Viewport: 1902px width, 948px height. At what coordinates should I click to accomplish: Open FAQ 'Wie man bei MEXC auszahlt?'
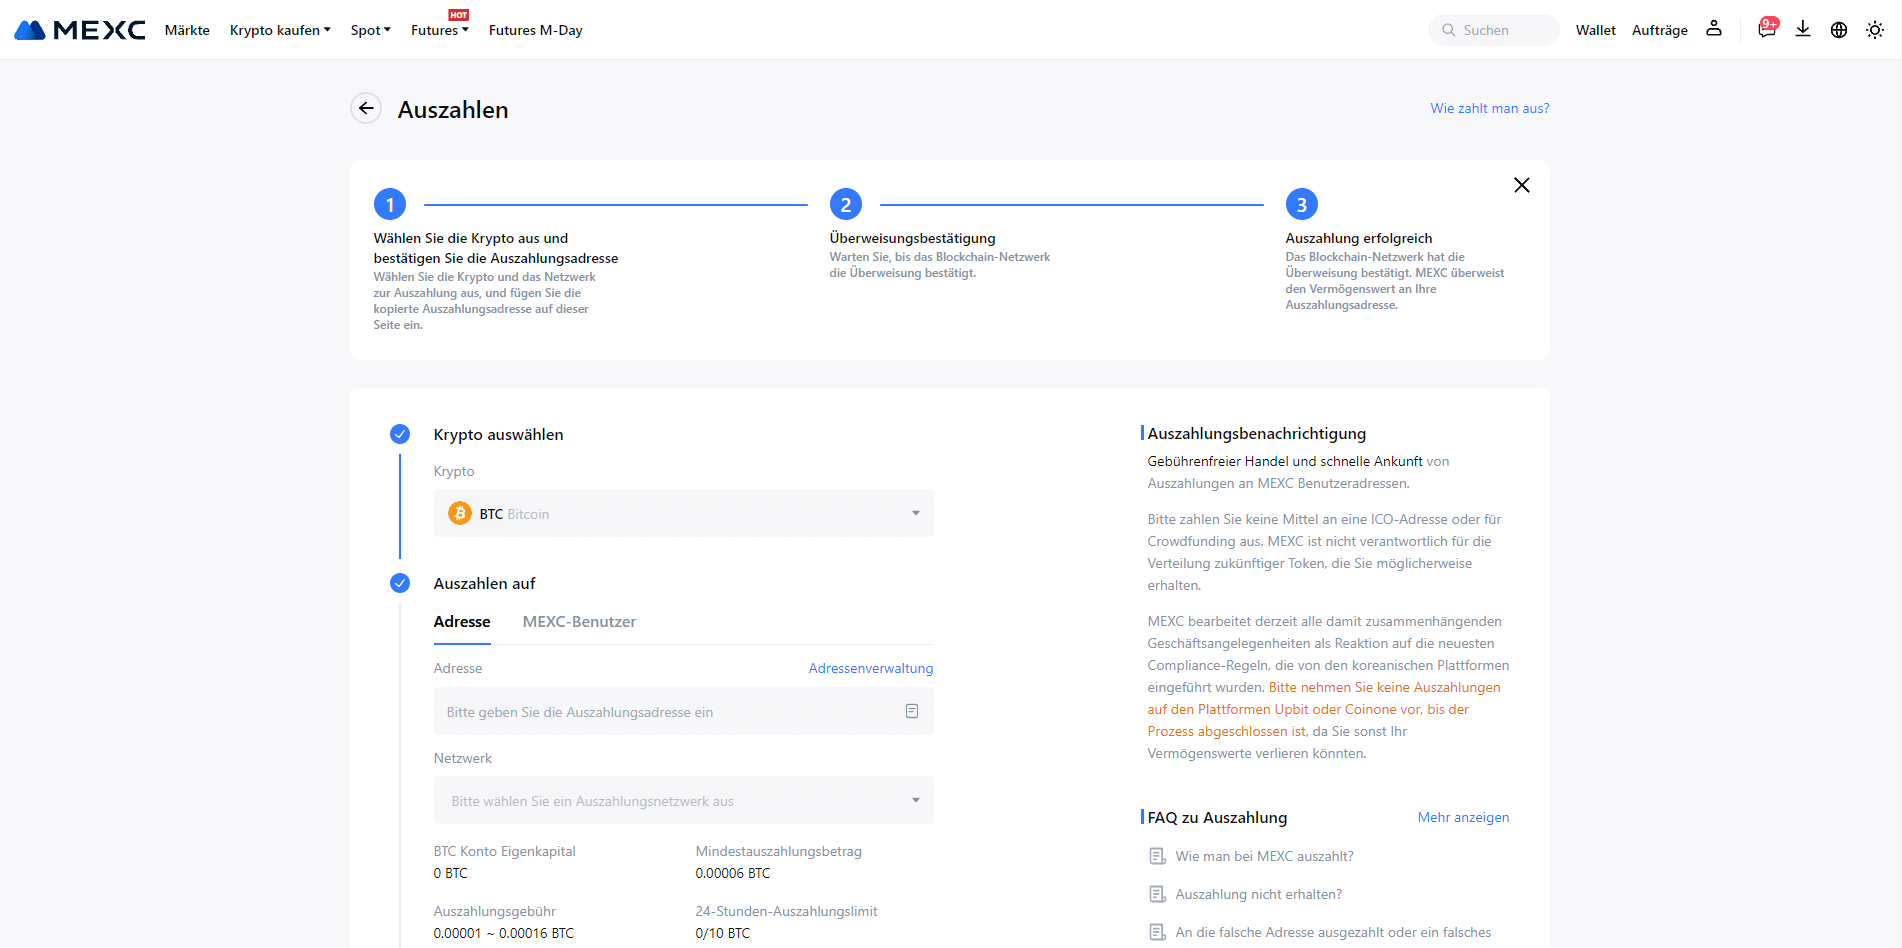coord(1264,856)
